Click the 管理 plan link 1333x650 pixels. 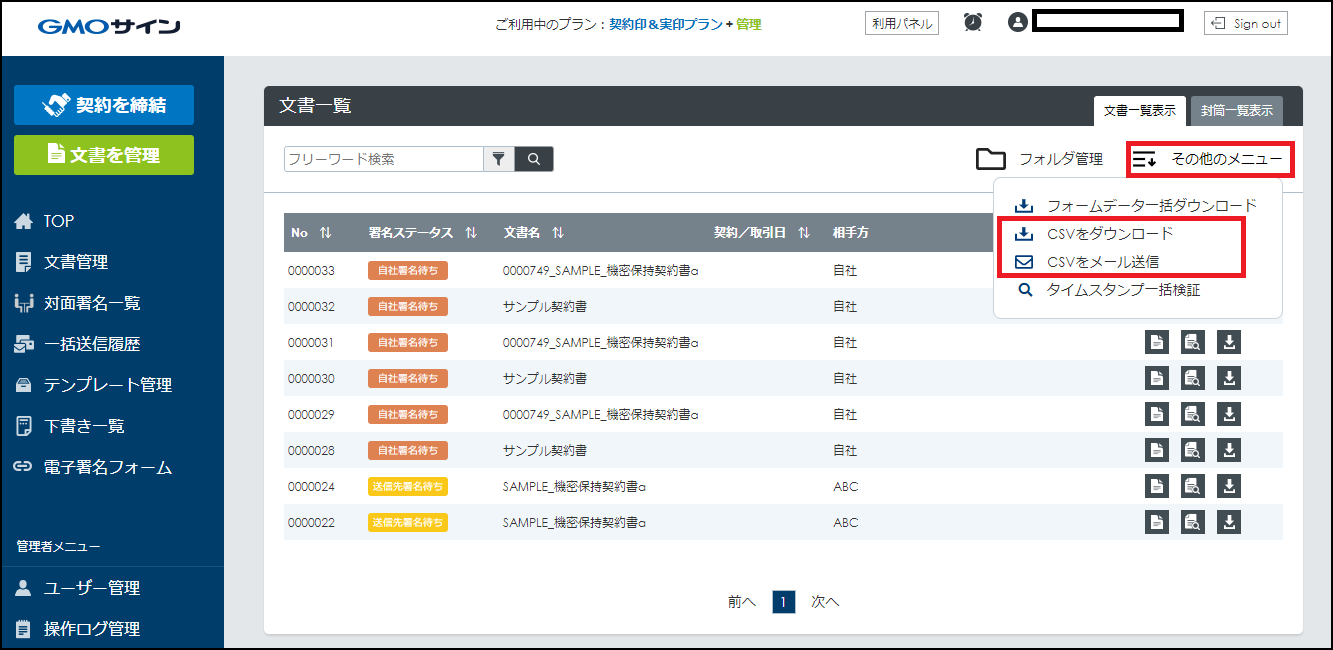pos(749,24)
